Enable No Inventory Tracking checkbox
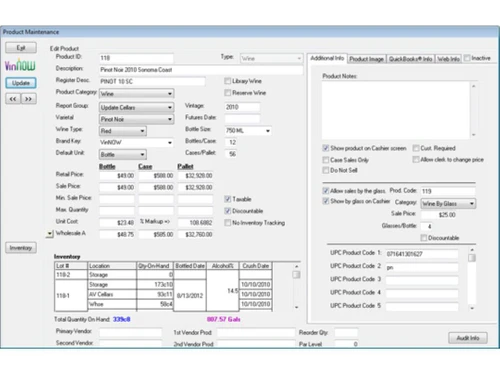 pyautogui.click(x=228, y=223)
